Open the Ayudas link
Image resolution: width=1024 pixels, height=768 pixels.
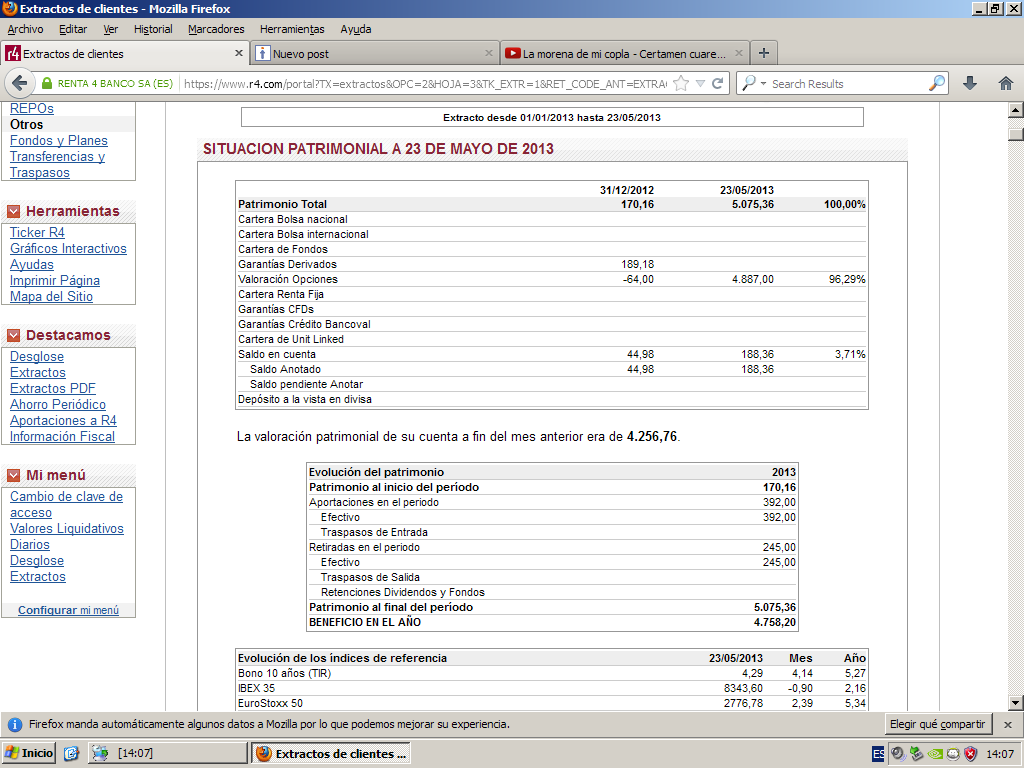pos(31,264)
